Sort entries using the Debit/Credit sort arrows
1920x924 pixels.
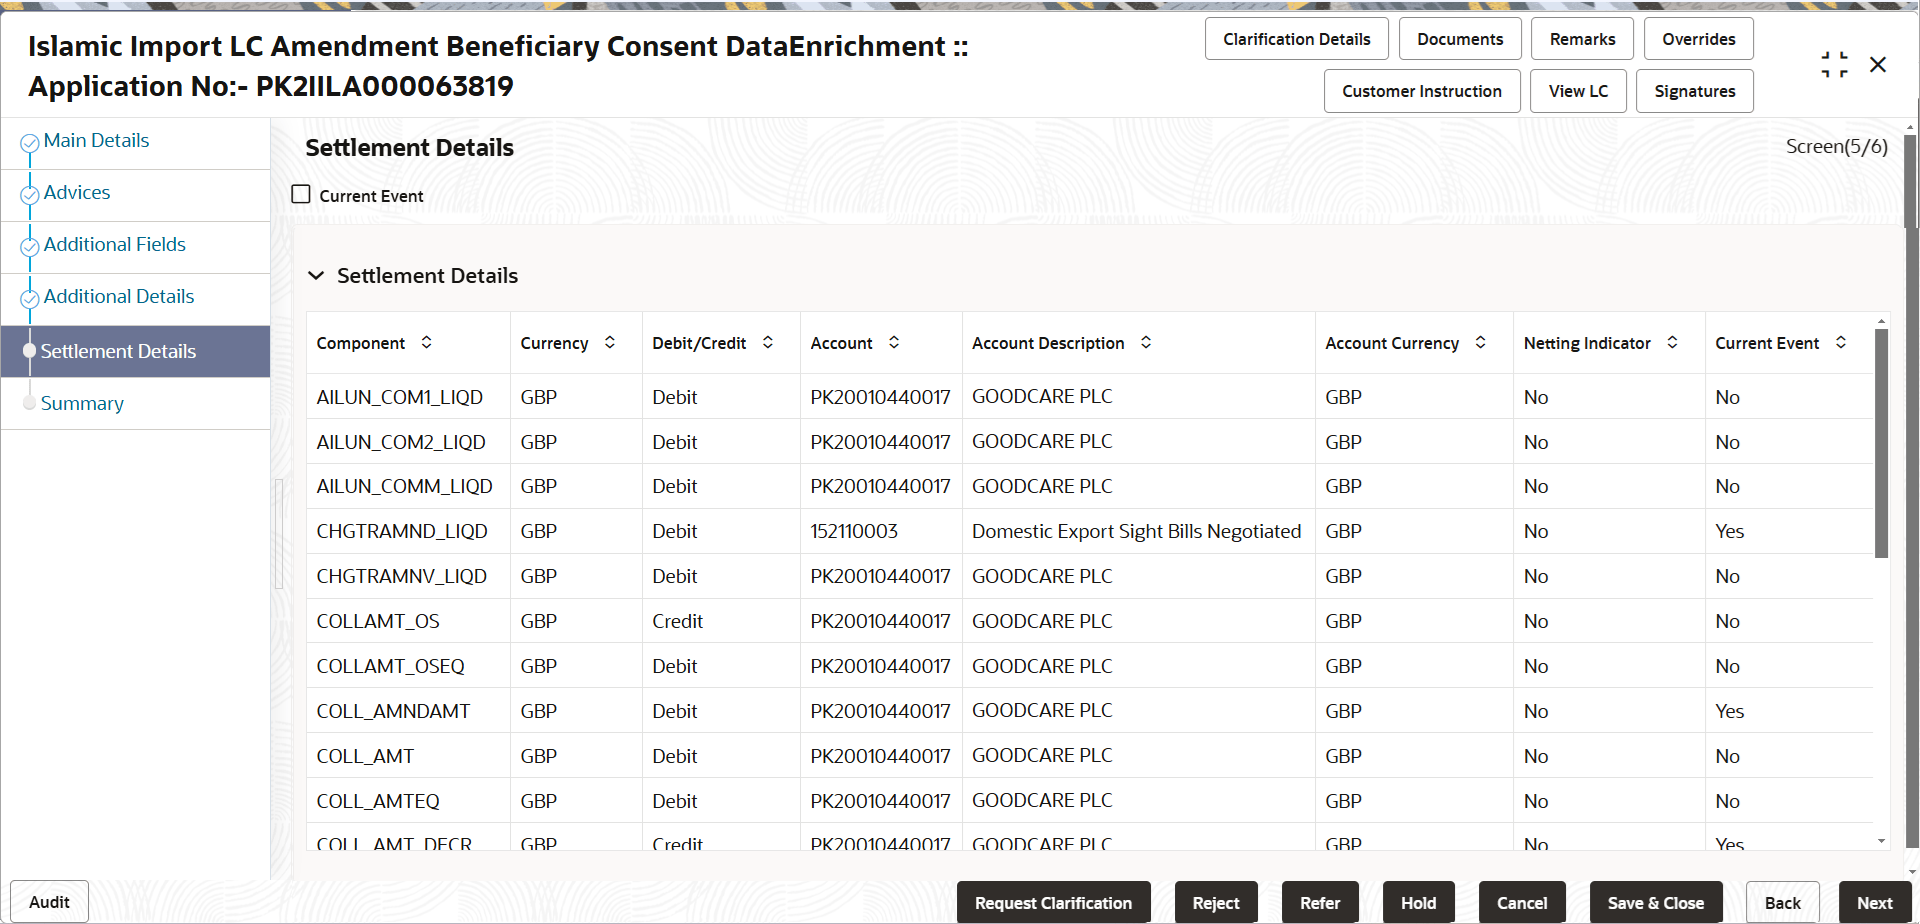coord(768,342)
